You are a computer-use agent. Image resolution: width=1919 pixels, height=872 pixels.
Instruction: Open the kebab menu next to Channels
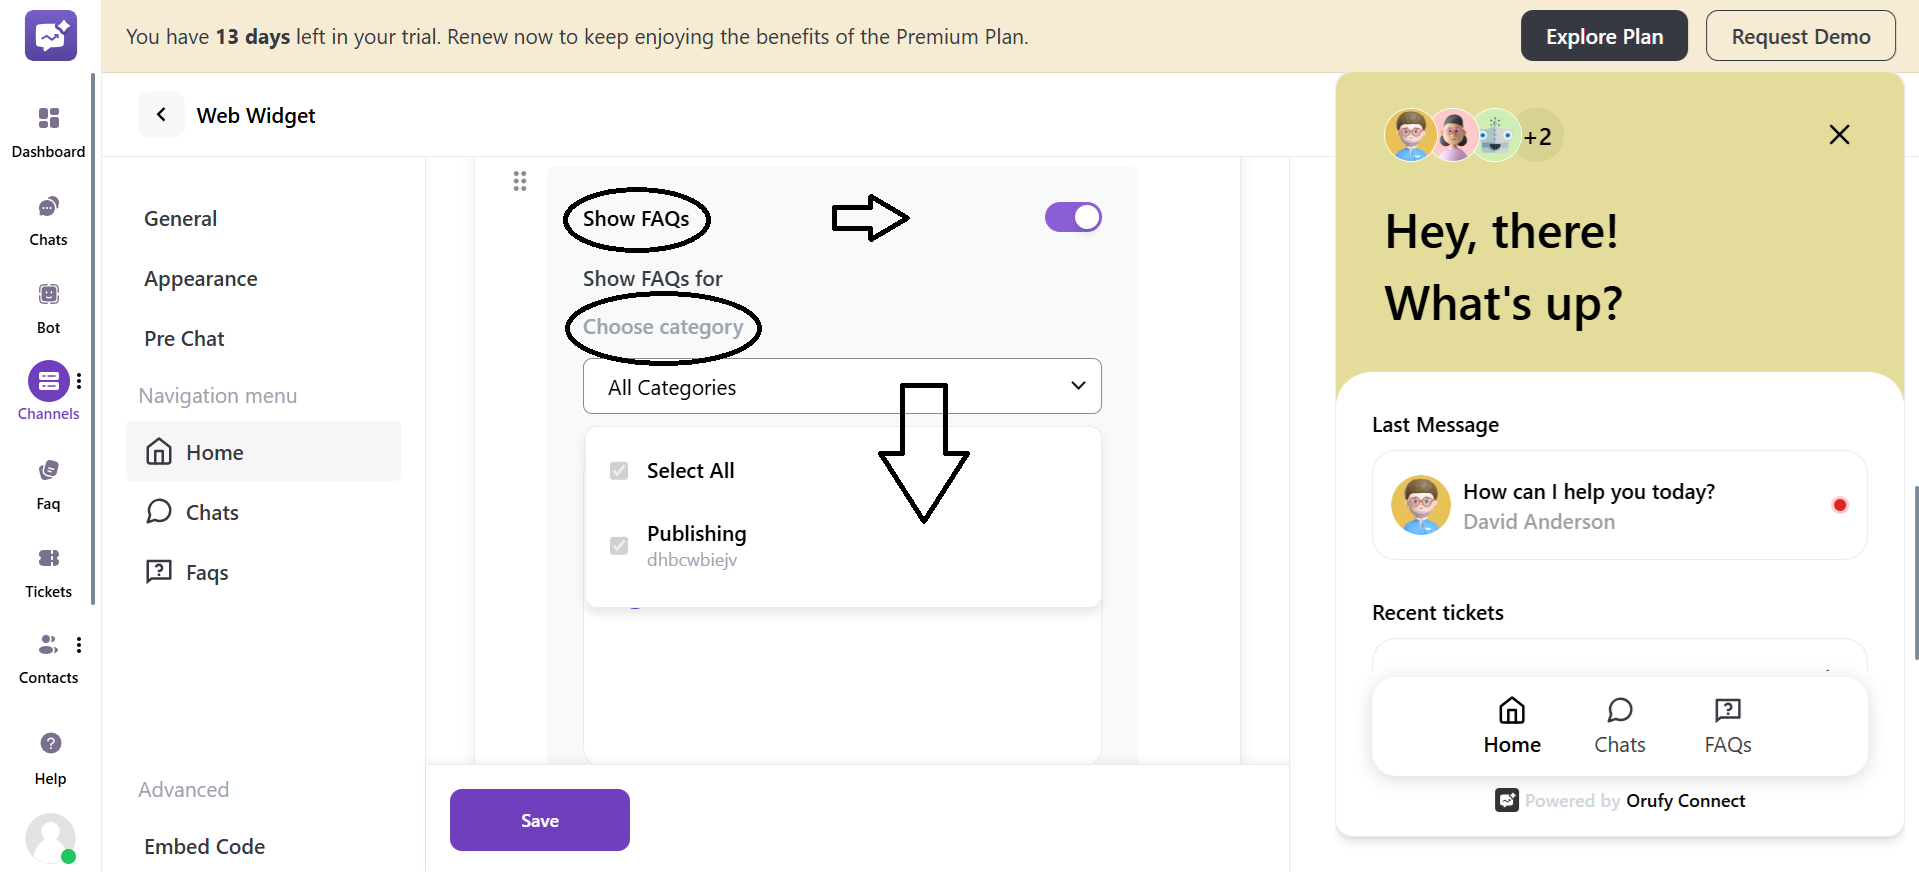[x=80, y=380]
